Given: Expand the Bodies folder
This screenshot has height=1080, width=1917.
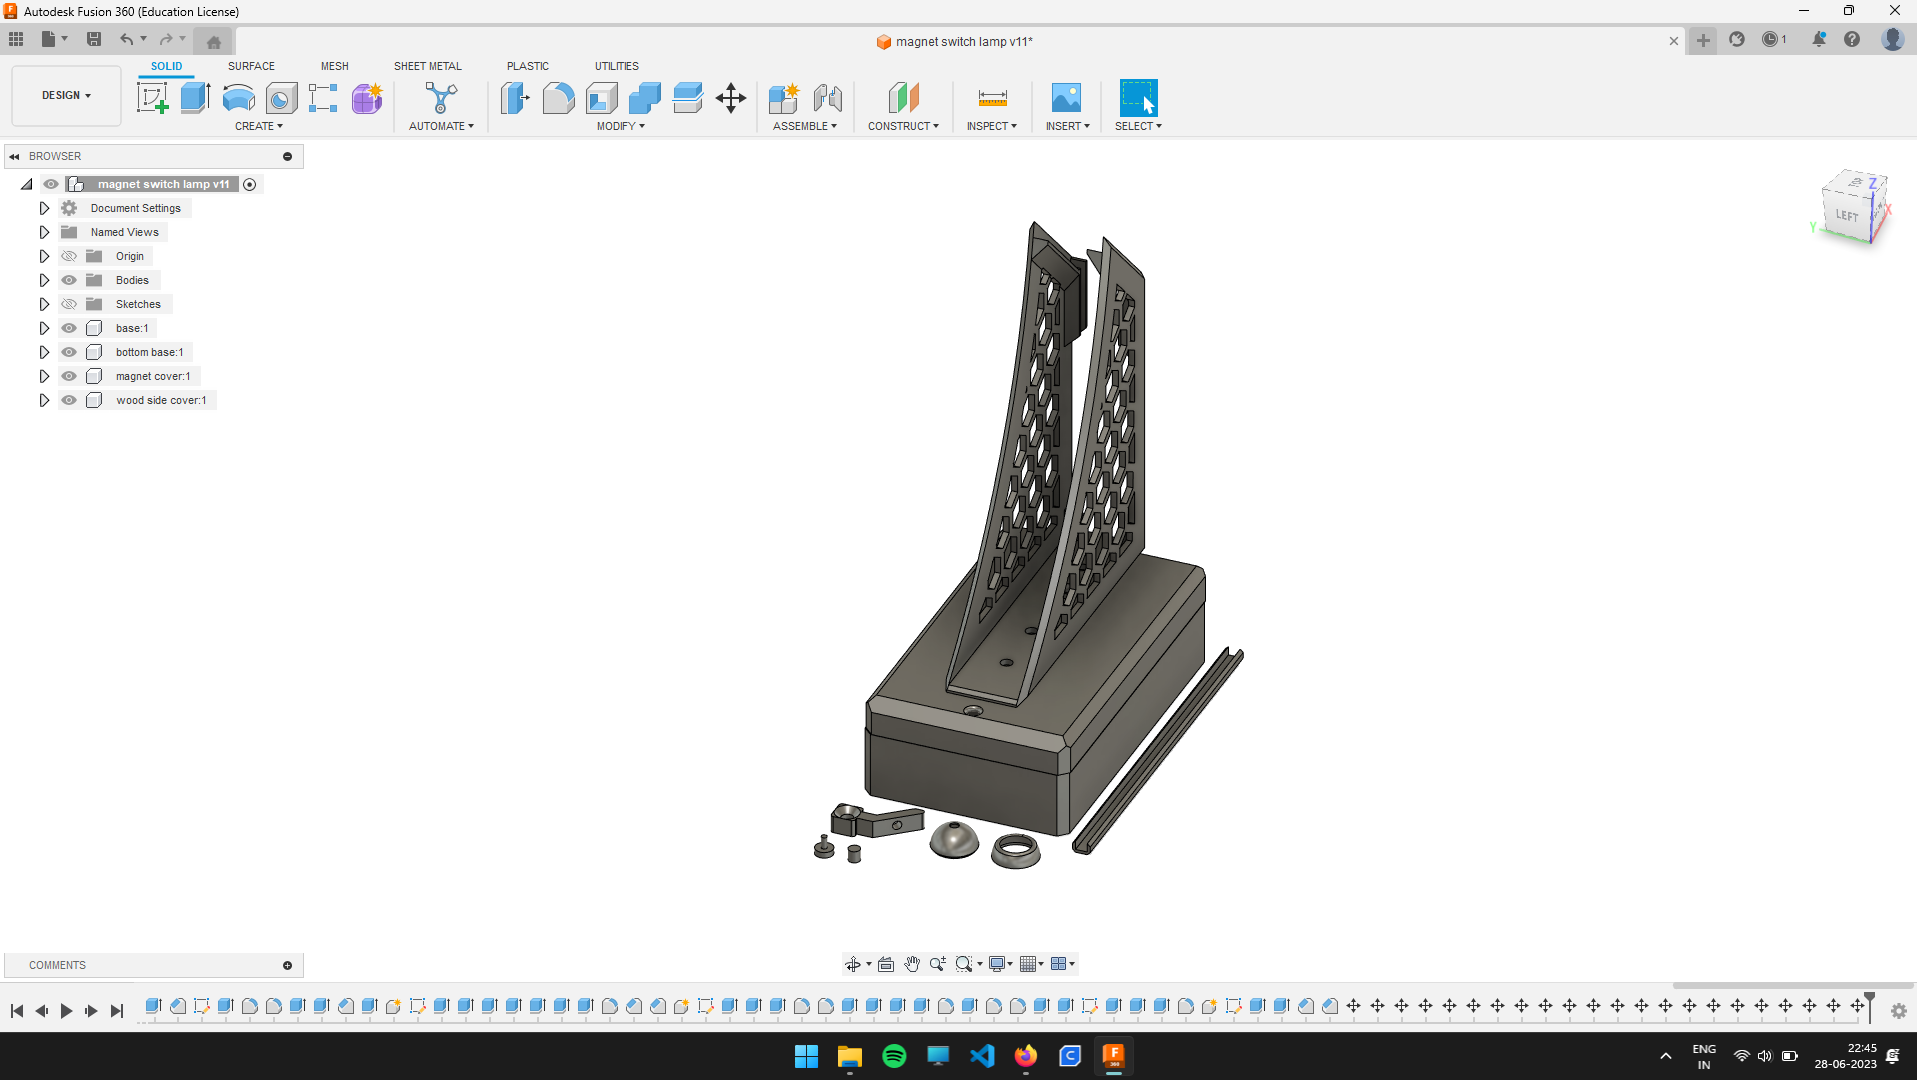Looking at the screenshot, I should (x=44, y=280).
